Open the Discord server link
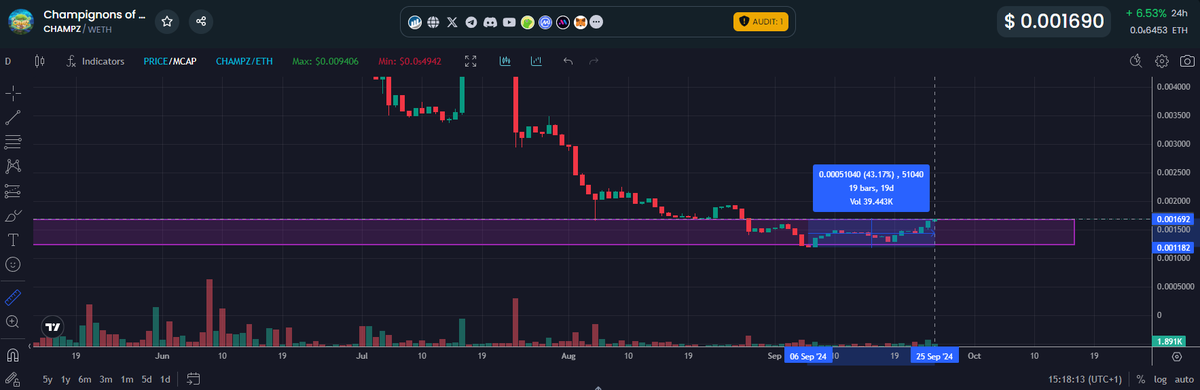The height and width of the screenshot is (390, 1200). (491, 21)
